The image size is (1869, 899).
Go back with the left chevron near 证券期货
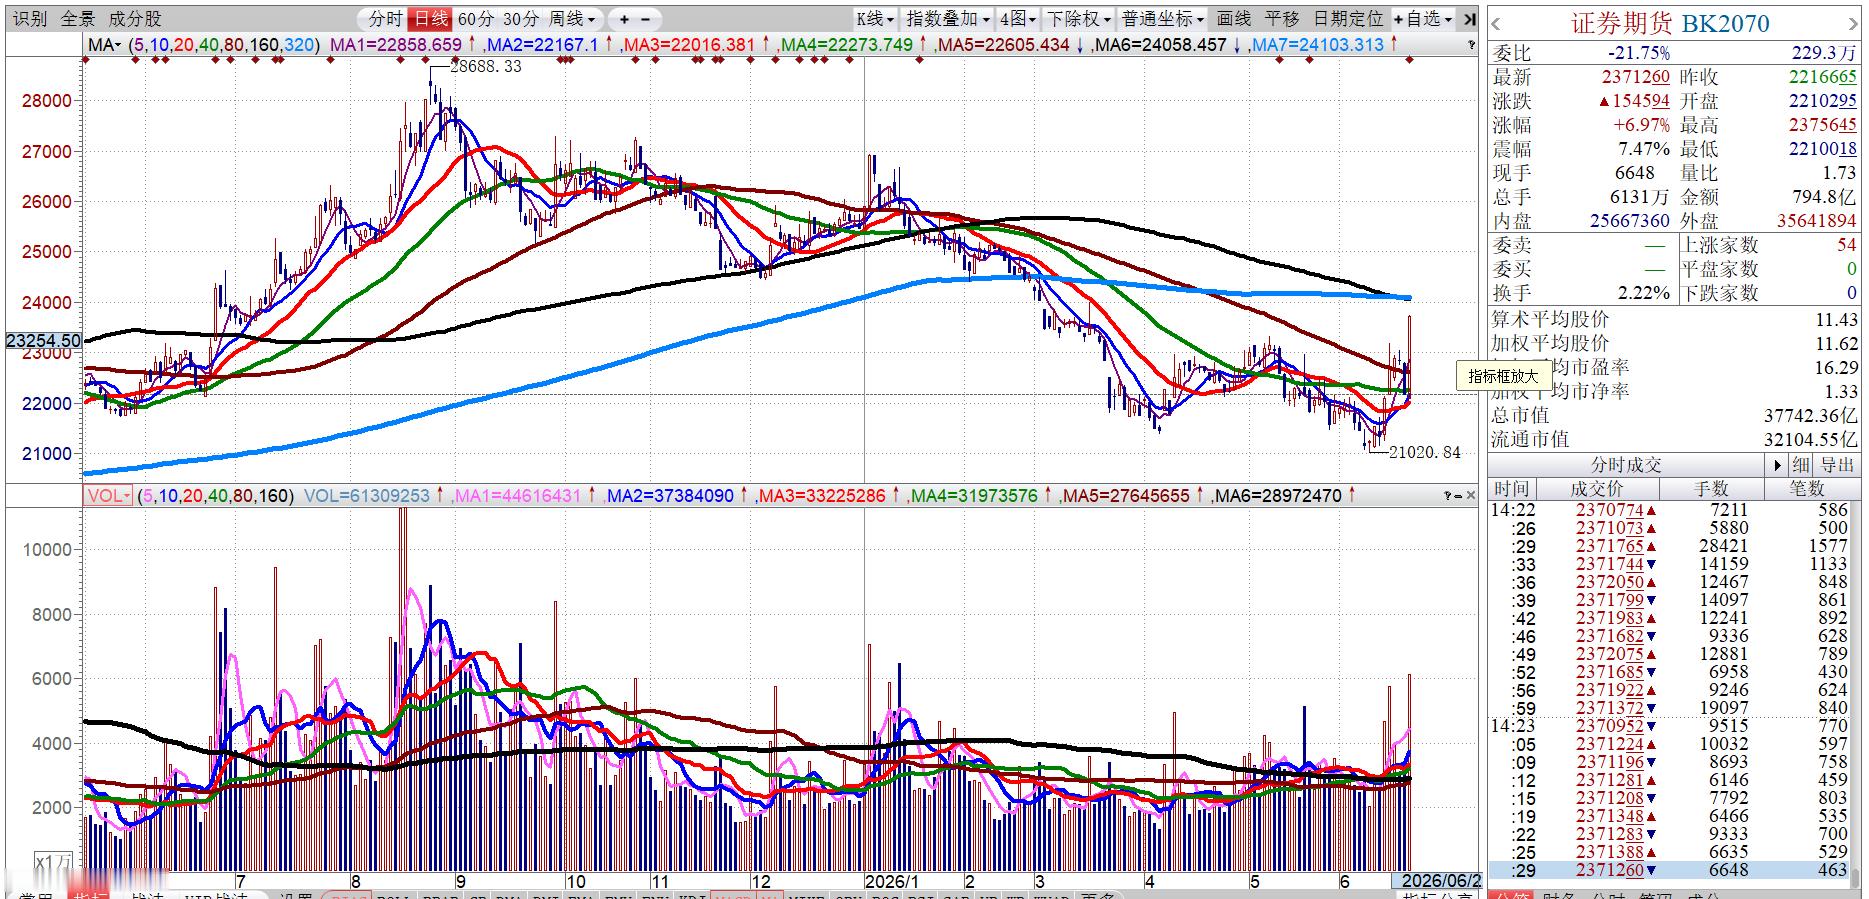point(1497,24)
